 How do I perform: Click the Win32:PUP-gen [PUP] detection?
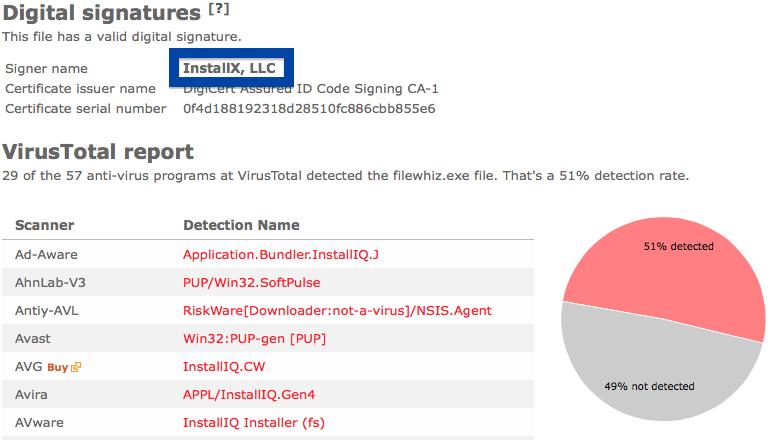[255, 339]
